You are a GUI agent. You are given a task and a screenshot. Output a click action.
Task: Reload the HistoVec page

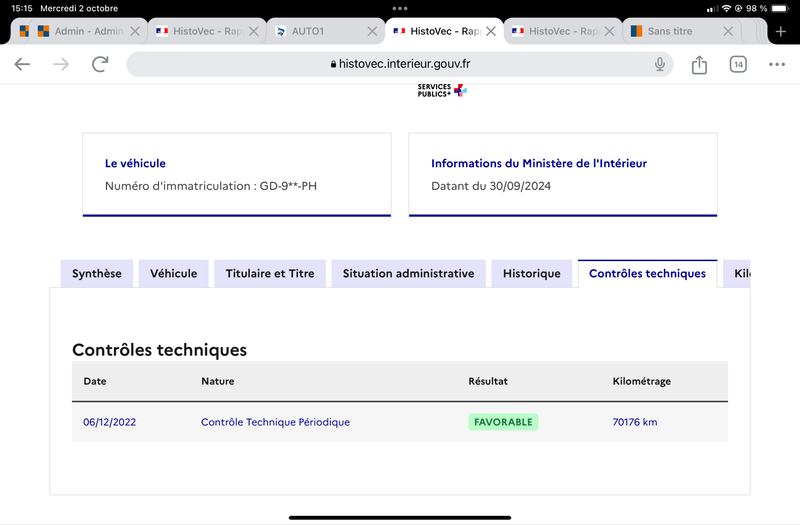(100, 64)
